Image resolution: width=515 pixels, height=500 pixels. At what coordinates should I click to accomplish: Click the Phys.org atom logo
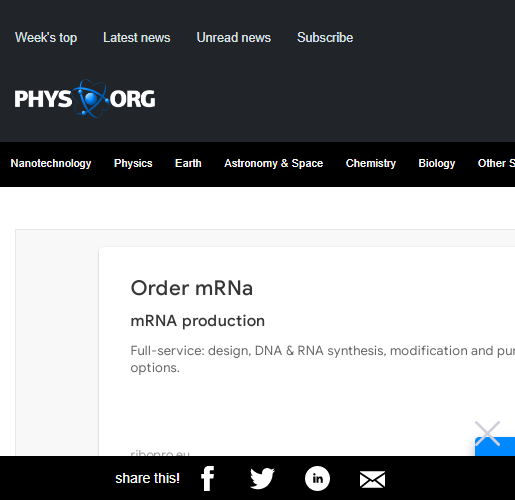85,99
